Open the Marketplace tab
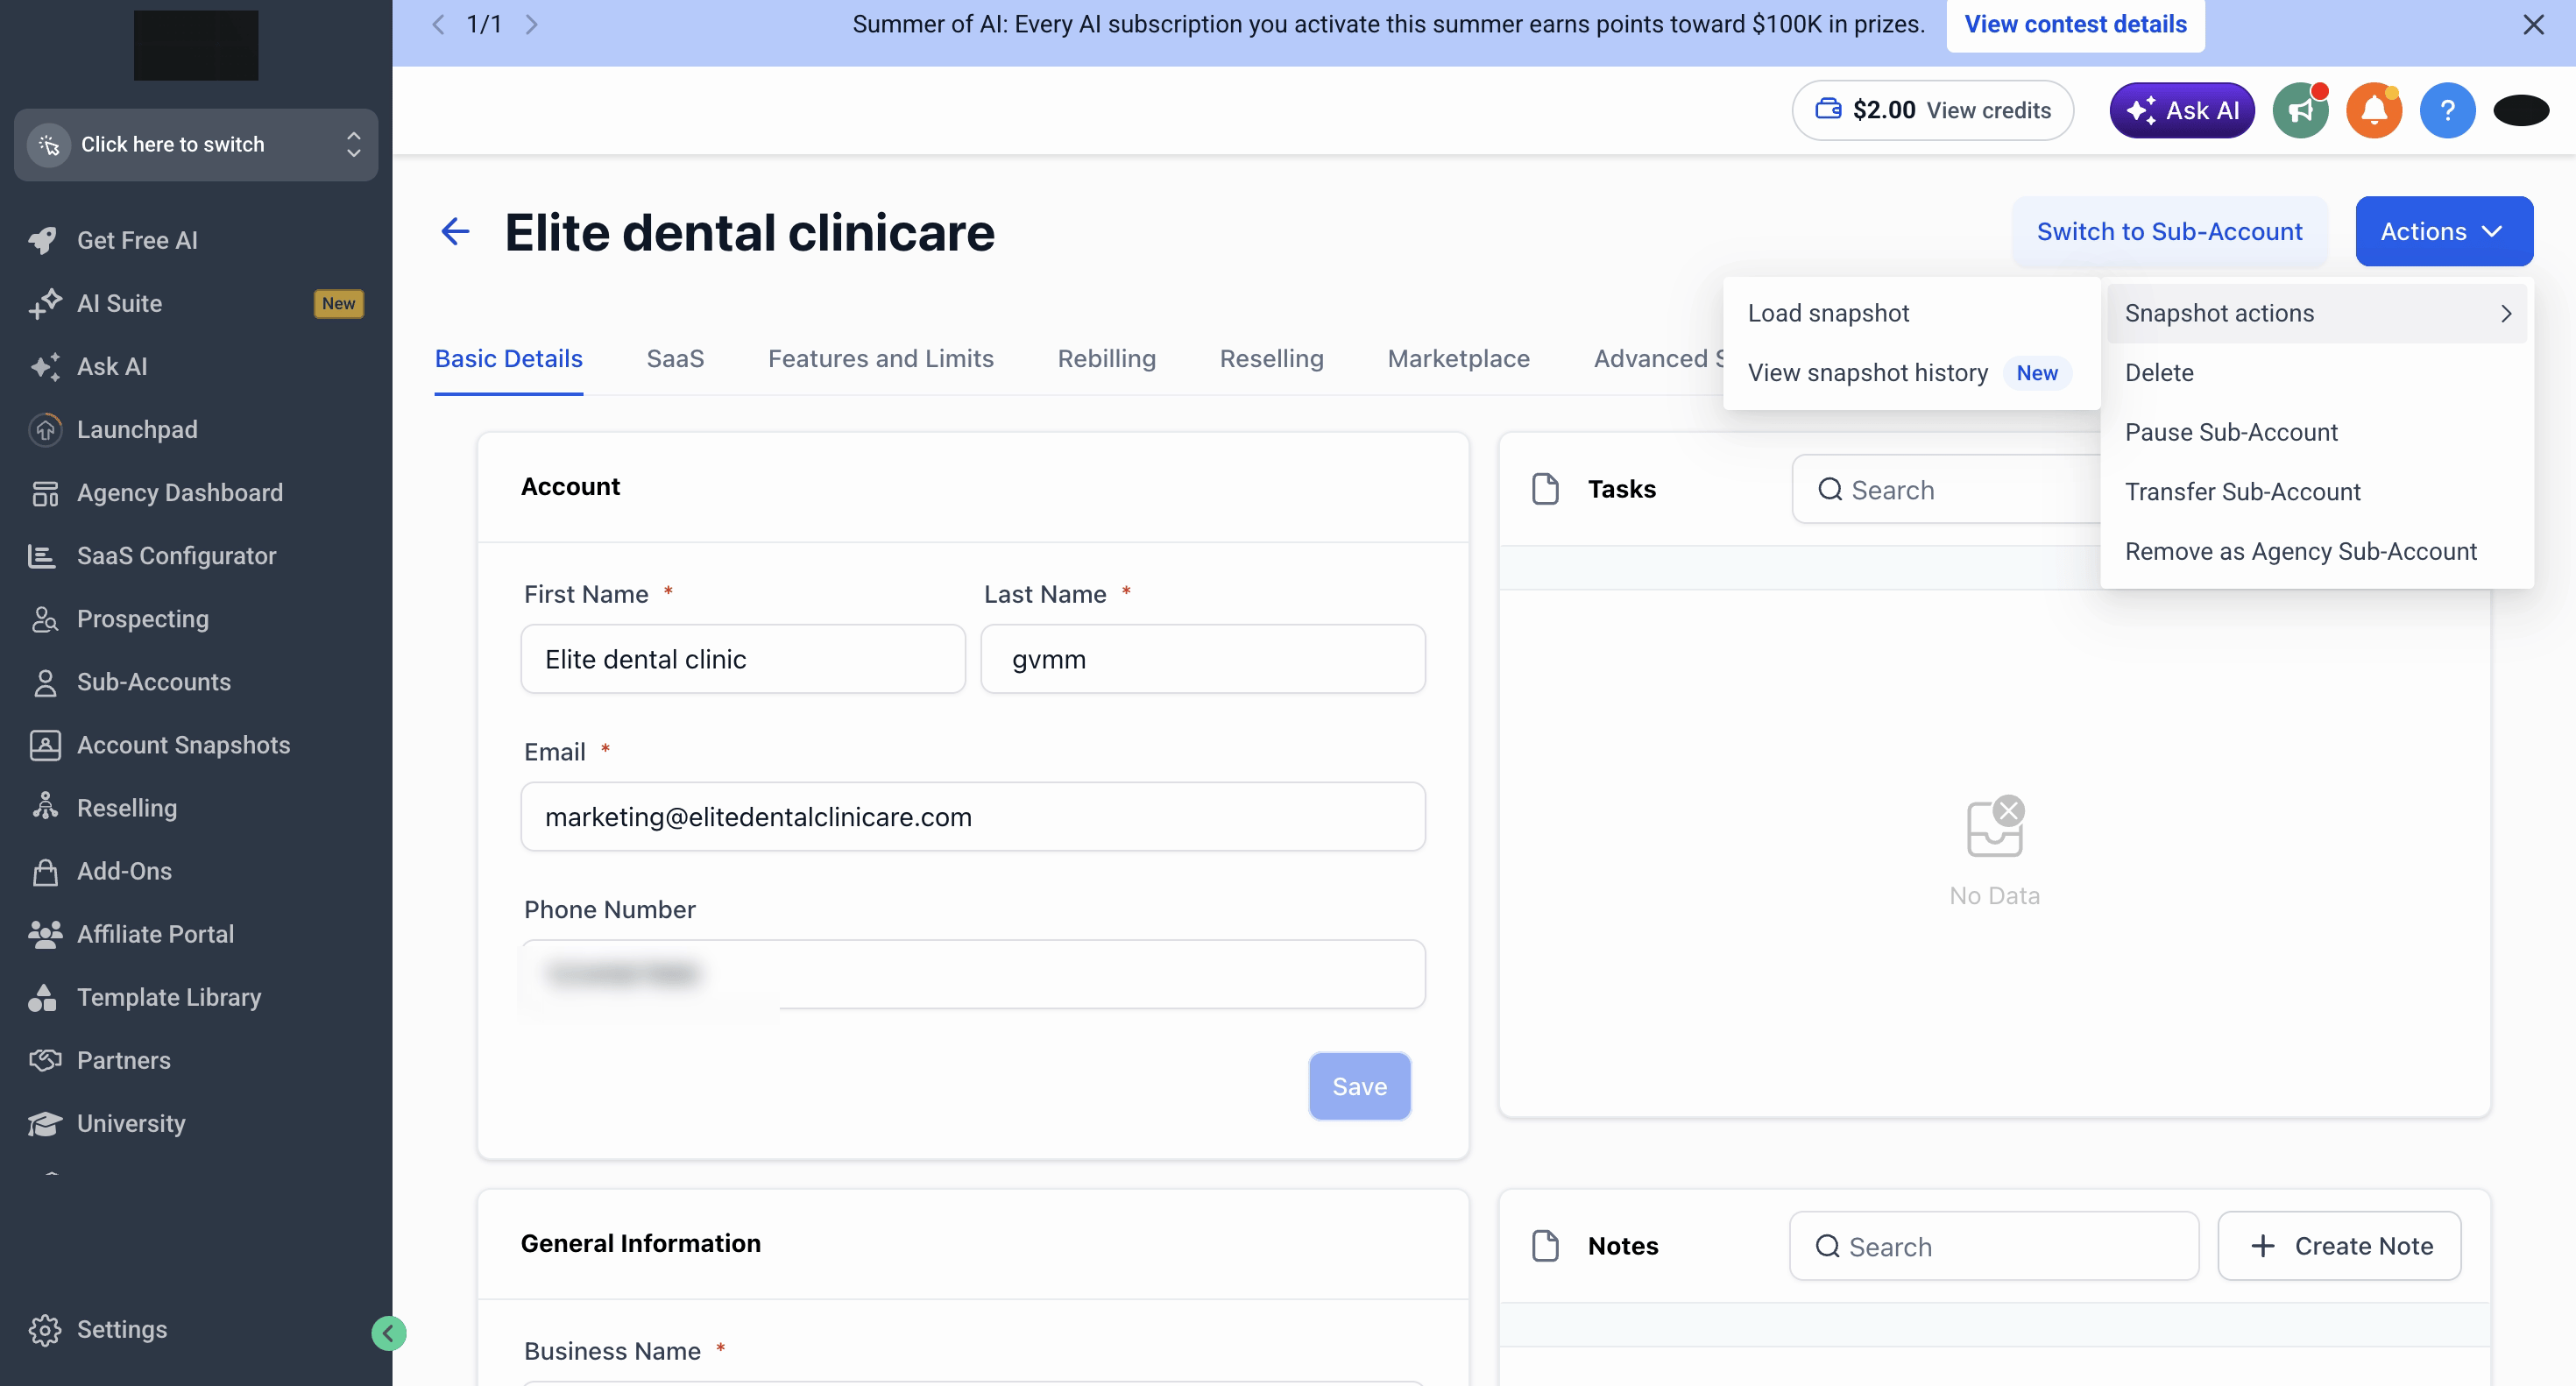The width and height of the screenshot is (2576, 1386). [1458, 358]
